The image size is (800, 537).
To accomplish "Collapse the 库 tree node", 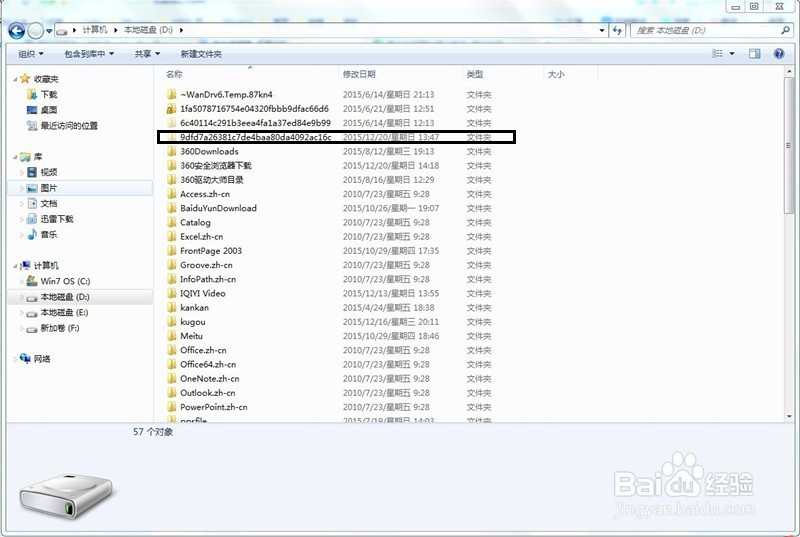I will 15,157.
